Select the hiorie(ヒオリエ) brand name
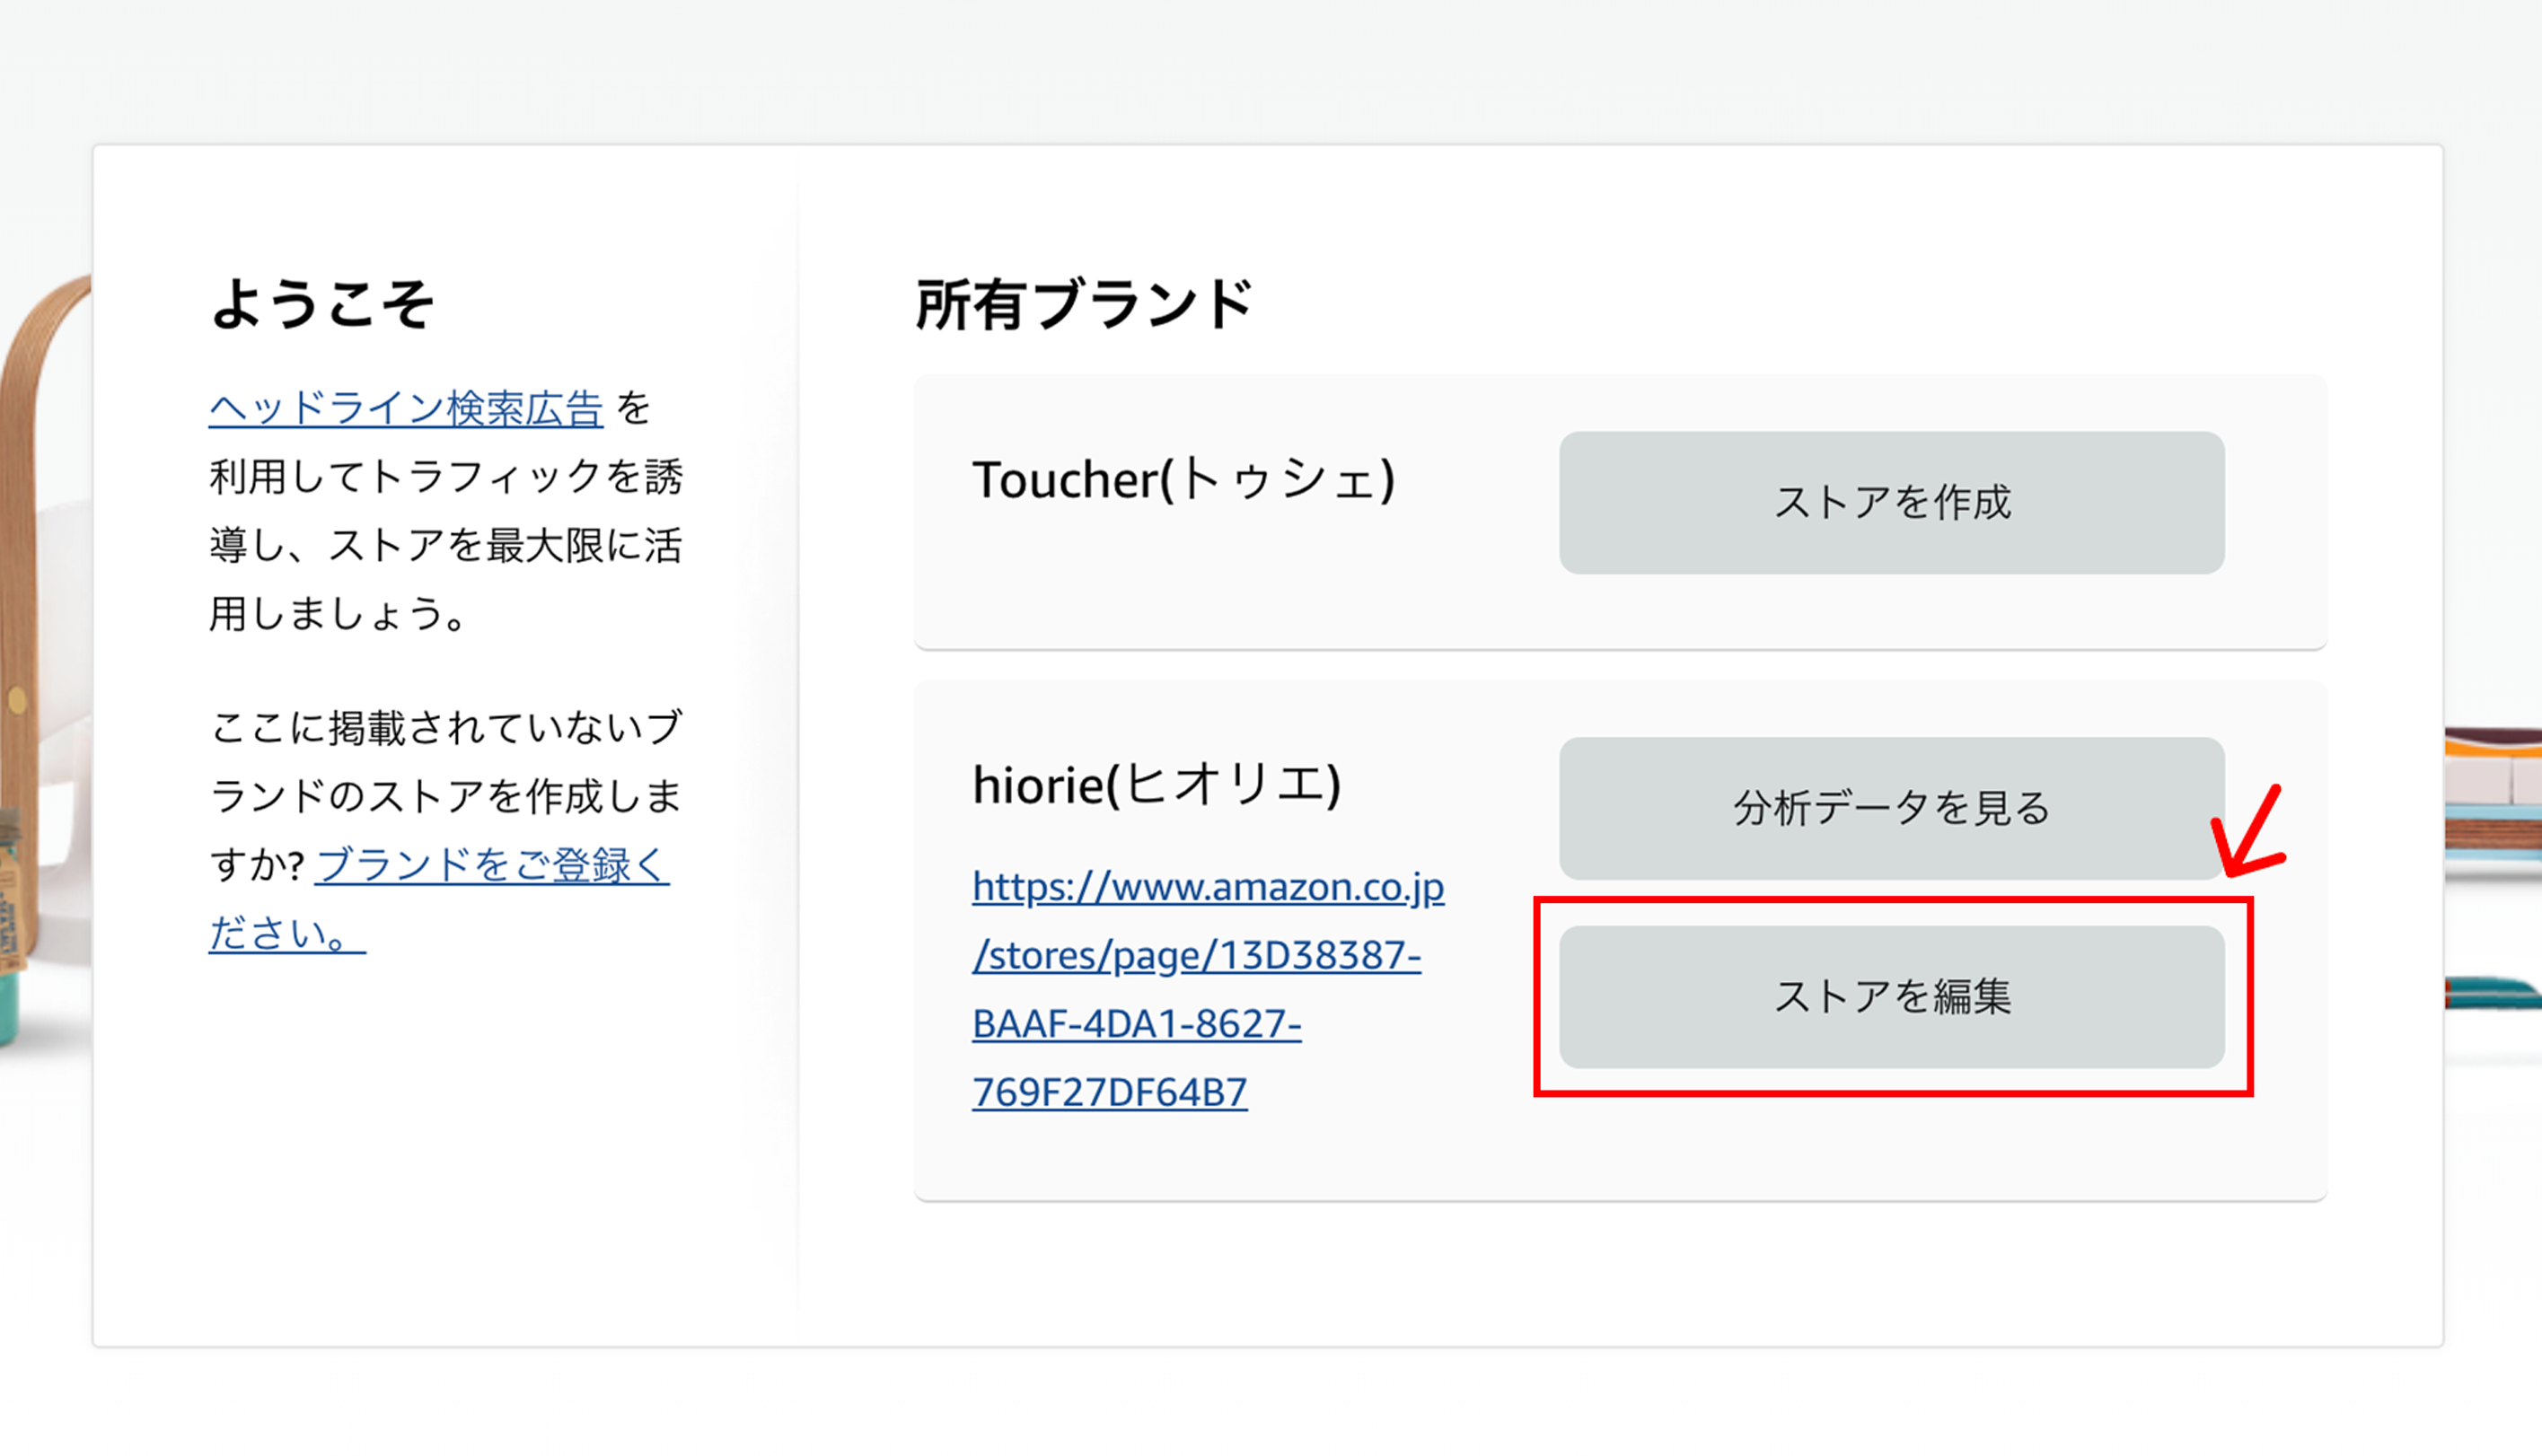This screenshot has height=1456, width=2542. pos(1156,784)
